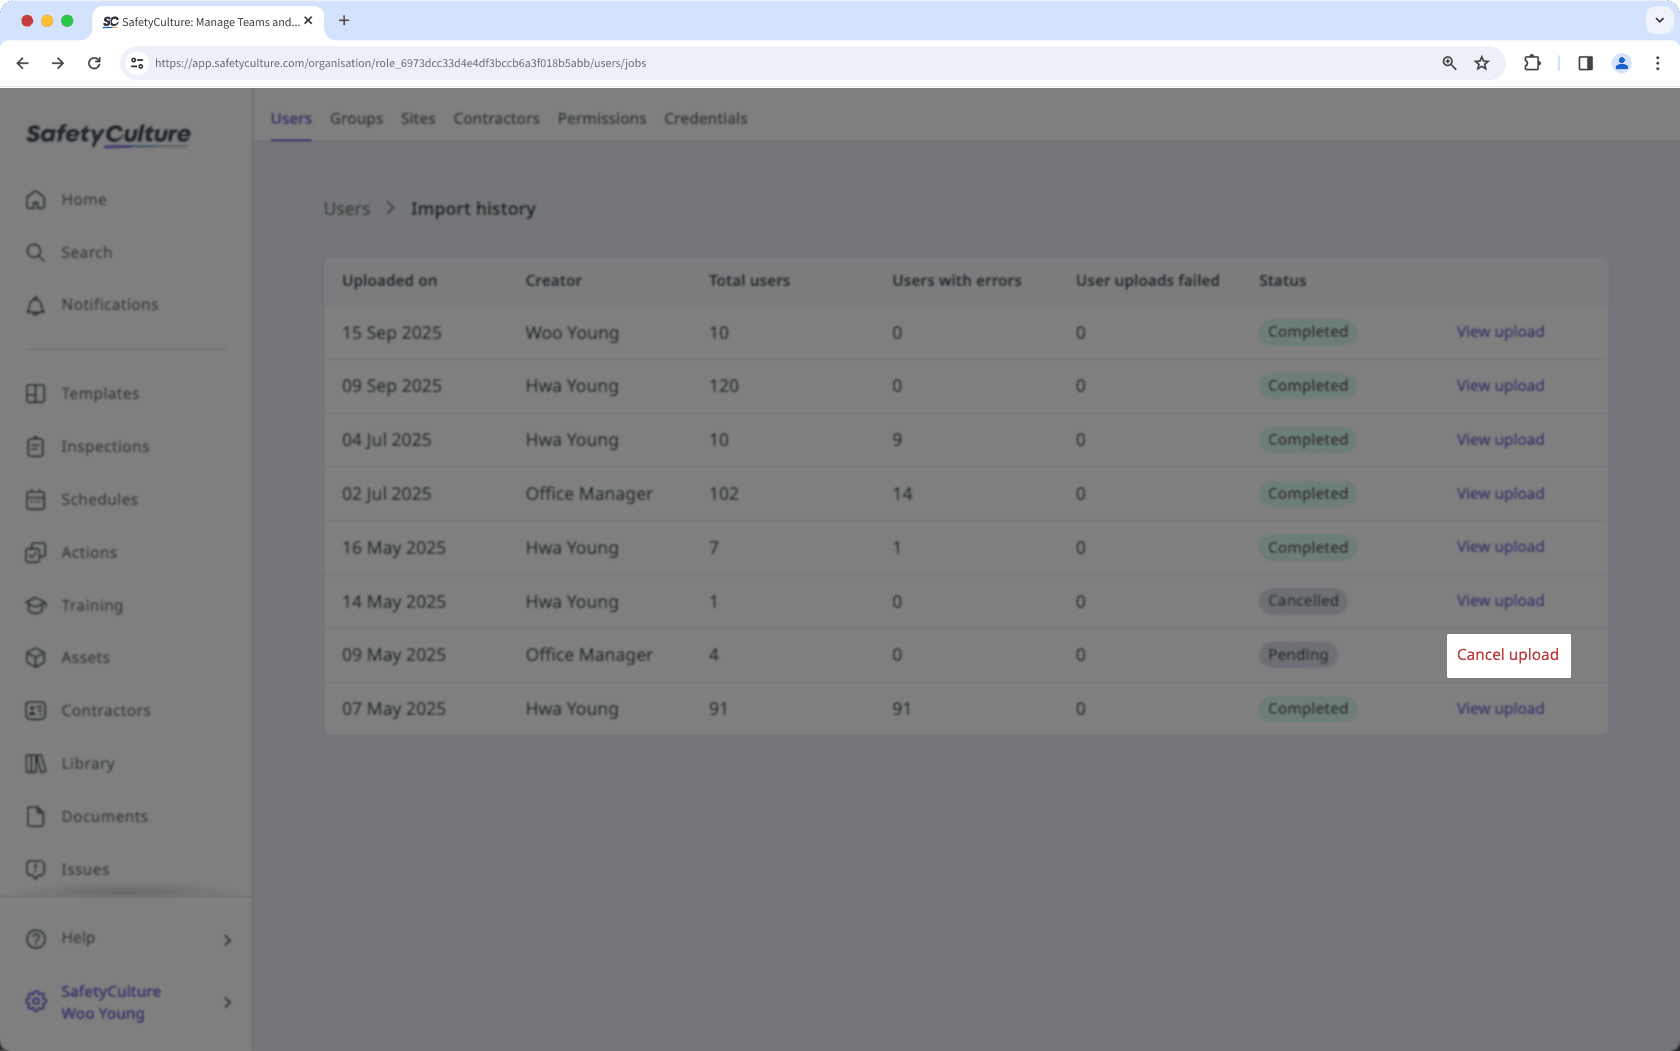Open the Training section icon
Image resolution: width=1680 pixels, height=1051 pixels.
point(36,605)
